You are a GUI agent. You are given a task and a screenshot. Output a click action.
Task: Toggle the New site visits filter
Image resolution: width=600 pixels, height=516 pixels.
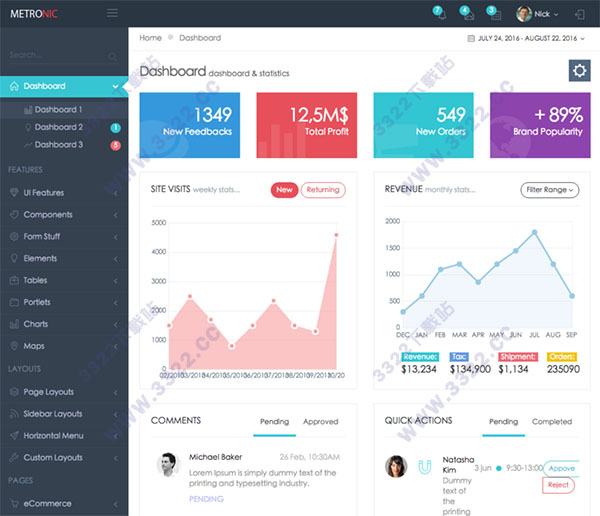pos(284,190)
